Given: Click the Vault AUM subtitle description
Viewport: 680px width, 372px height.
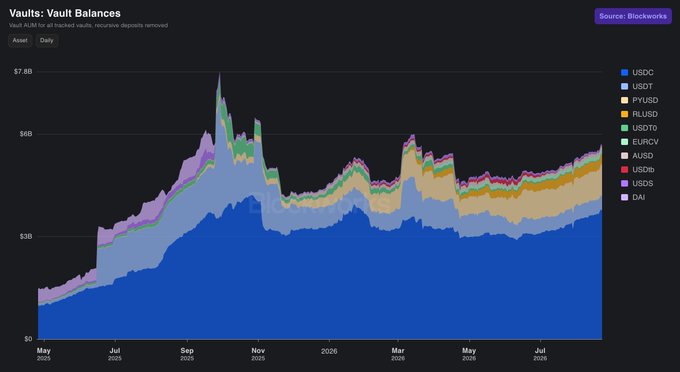Looking at the screenshot, I should (x=88, y=26).
